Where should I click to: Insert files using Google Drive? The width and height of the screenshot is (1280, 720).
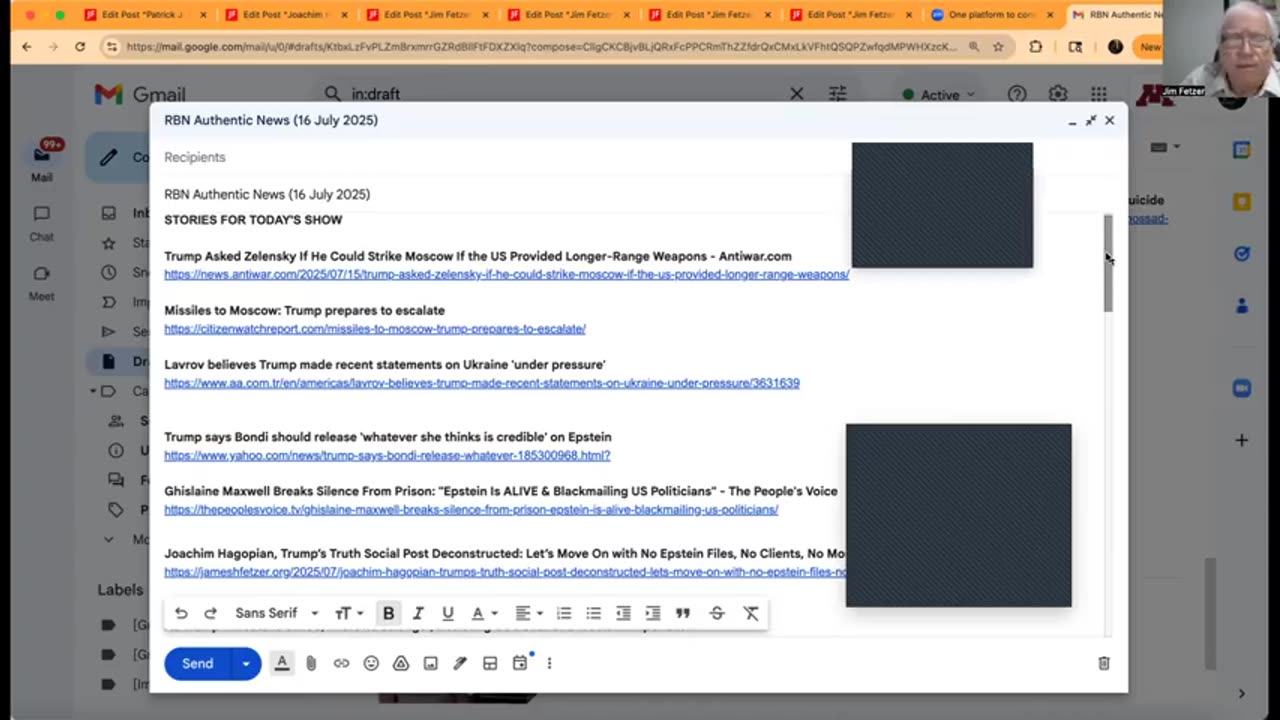[x=401, y=663]
